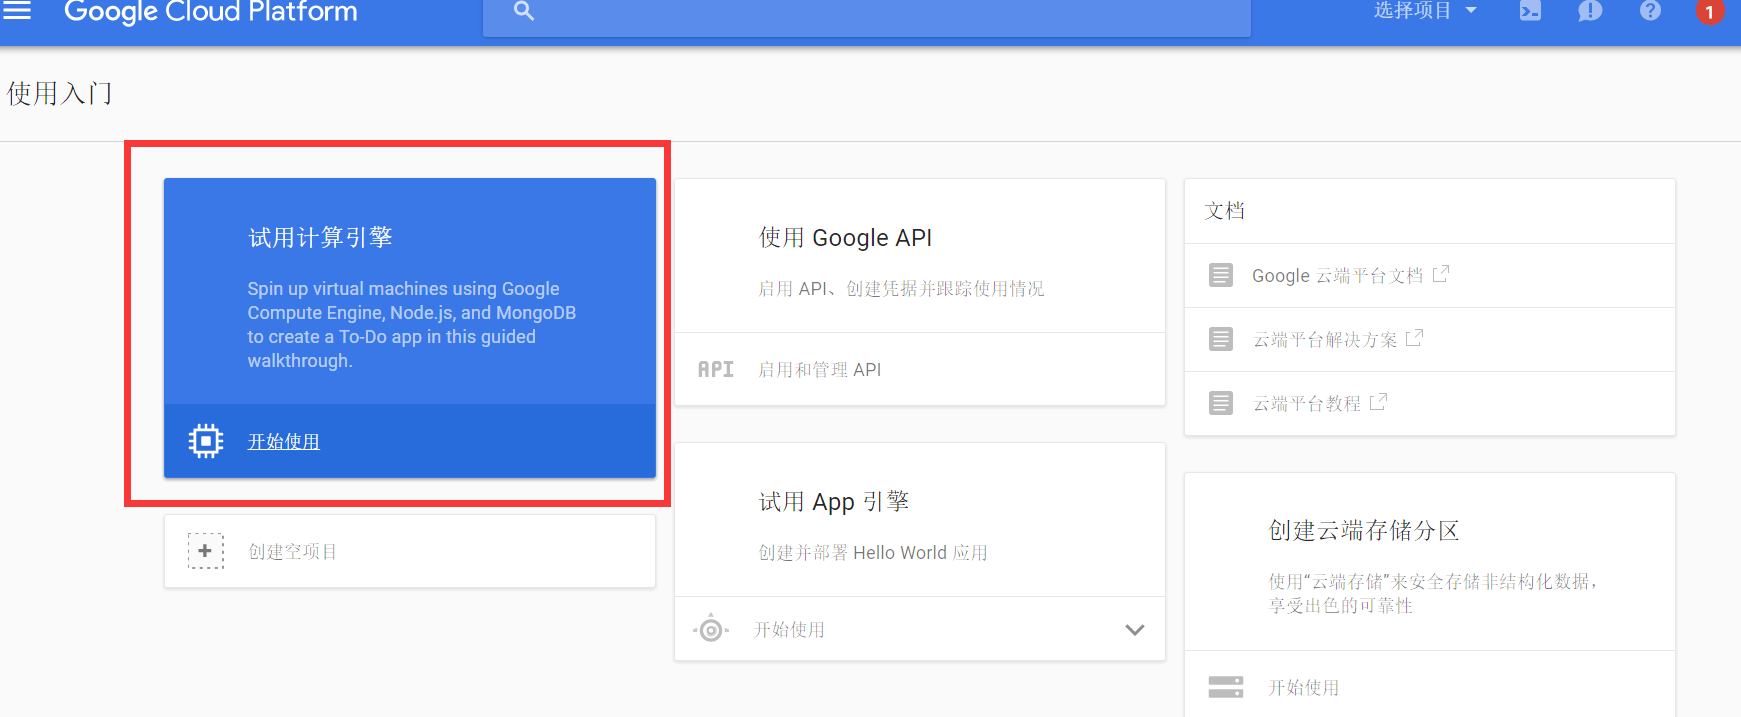Click the compute engine chip icon
This screenshot has width=1741, height=717.
[206, 441]
